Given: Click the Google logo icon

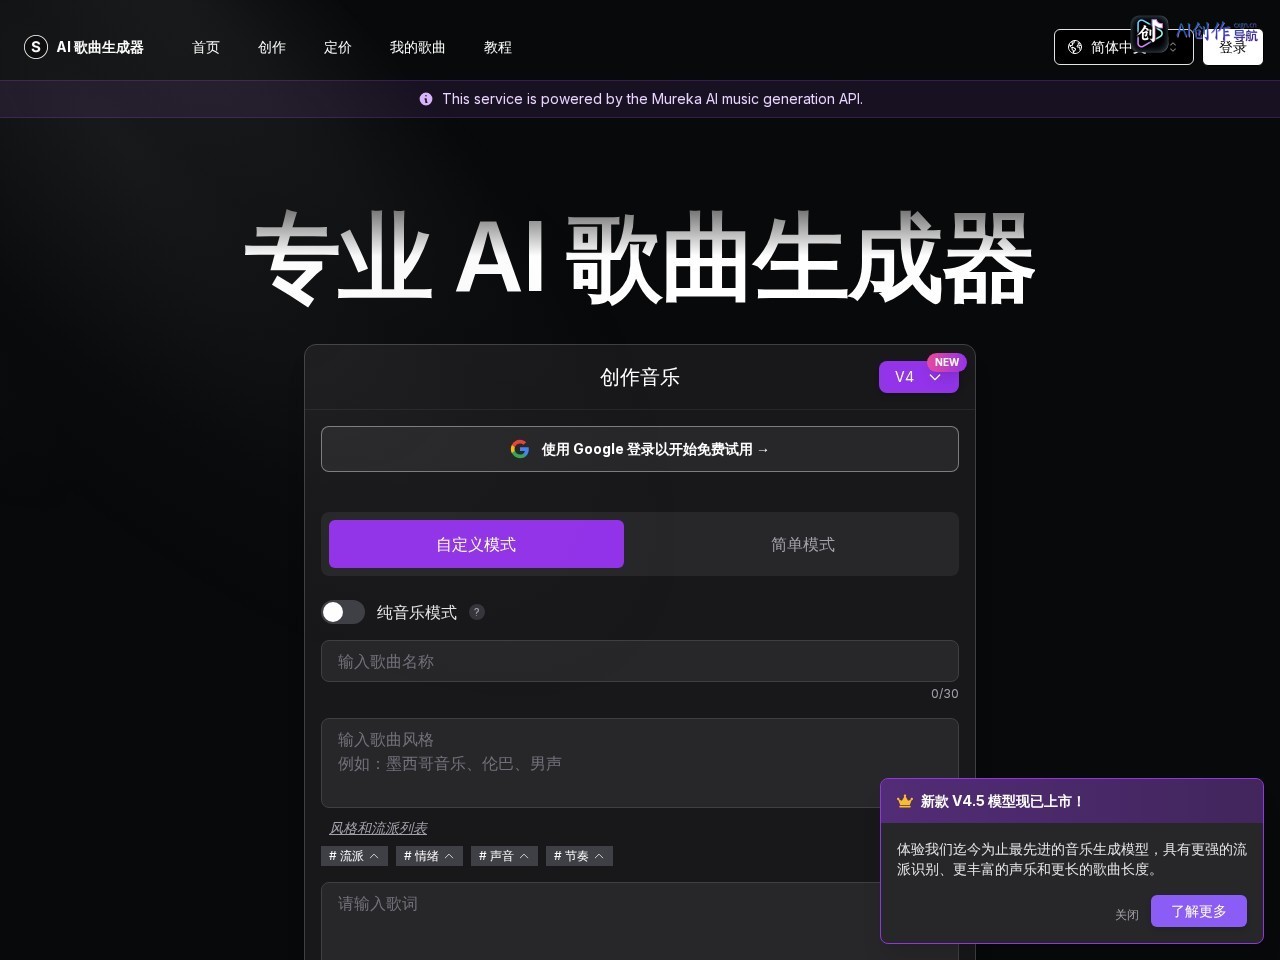Looking at the screenshot, I should (x=520, y=449).
